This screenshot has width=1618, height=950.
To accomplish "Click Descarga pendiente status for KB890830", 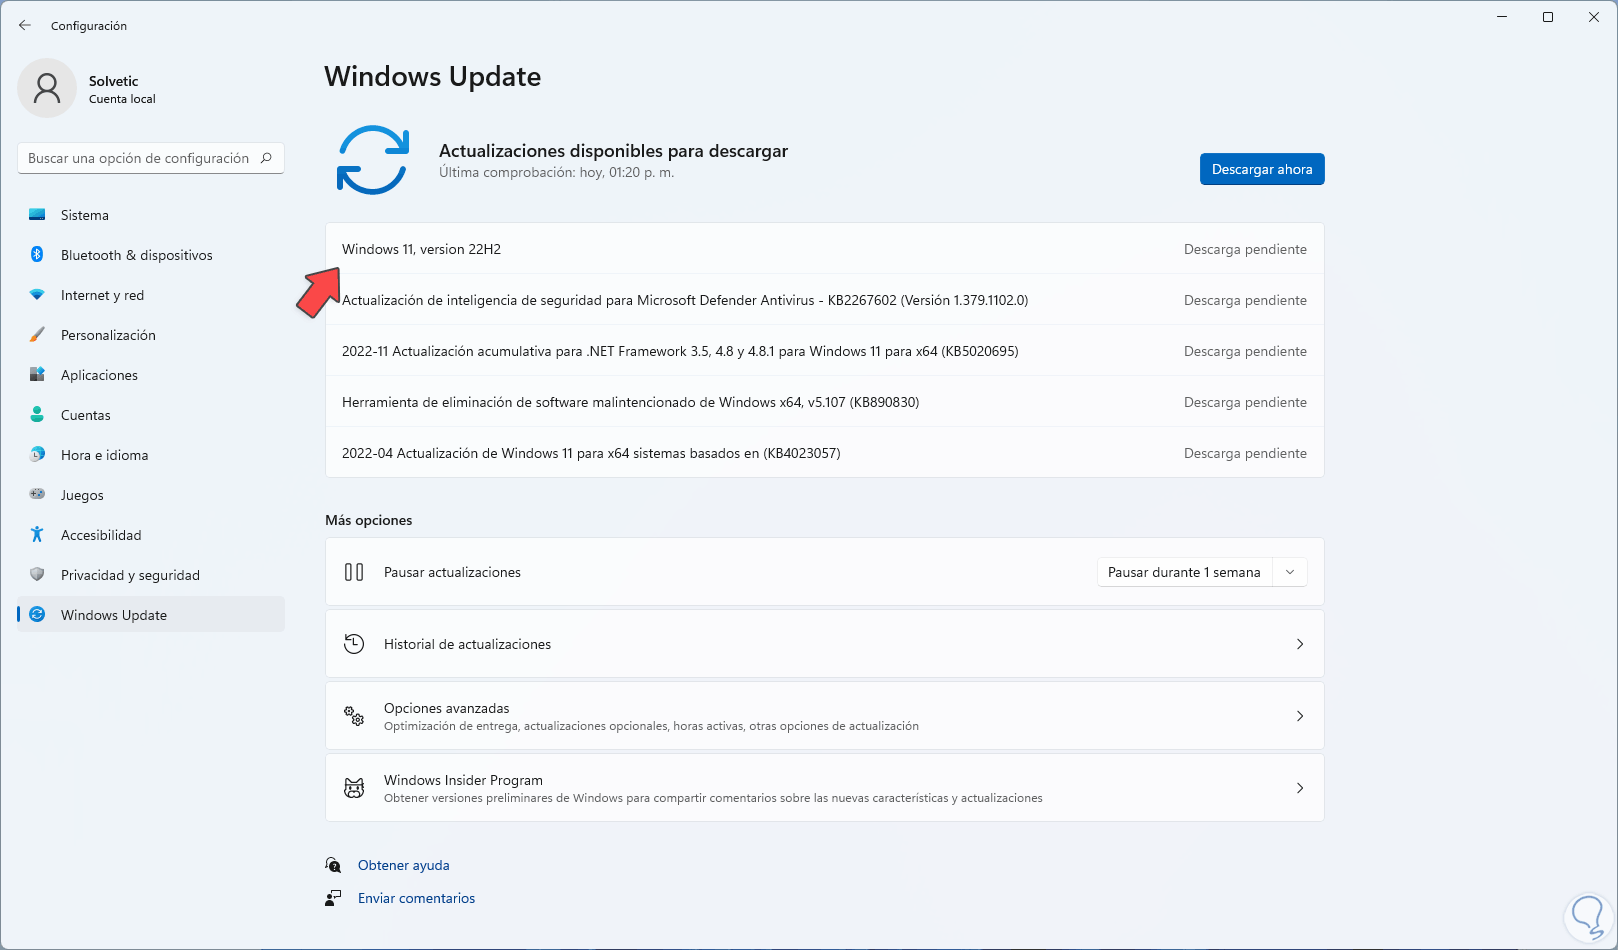I will pyautogui.click(x=1245, y=402).
